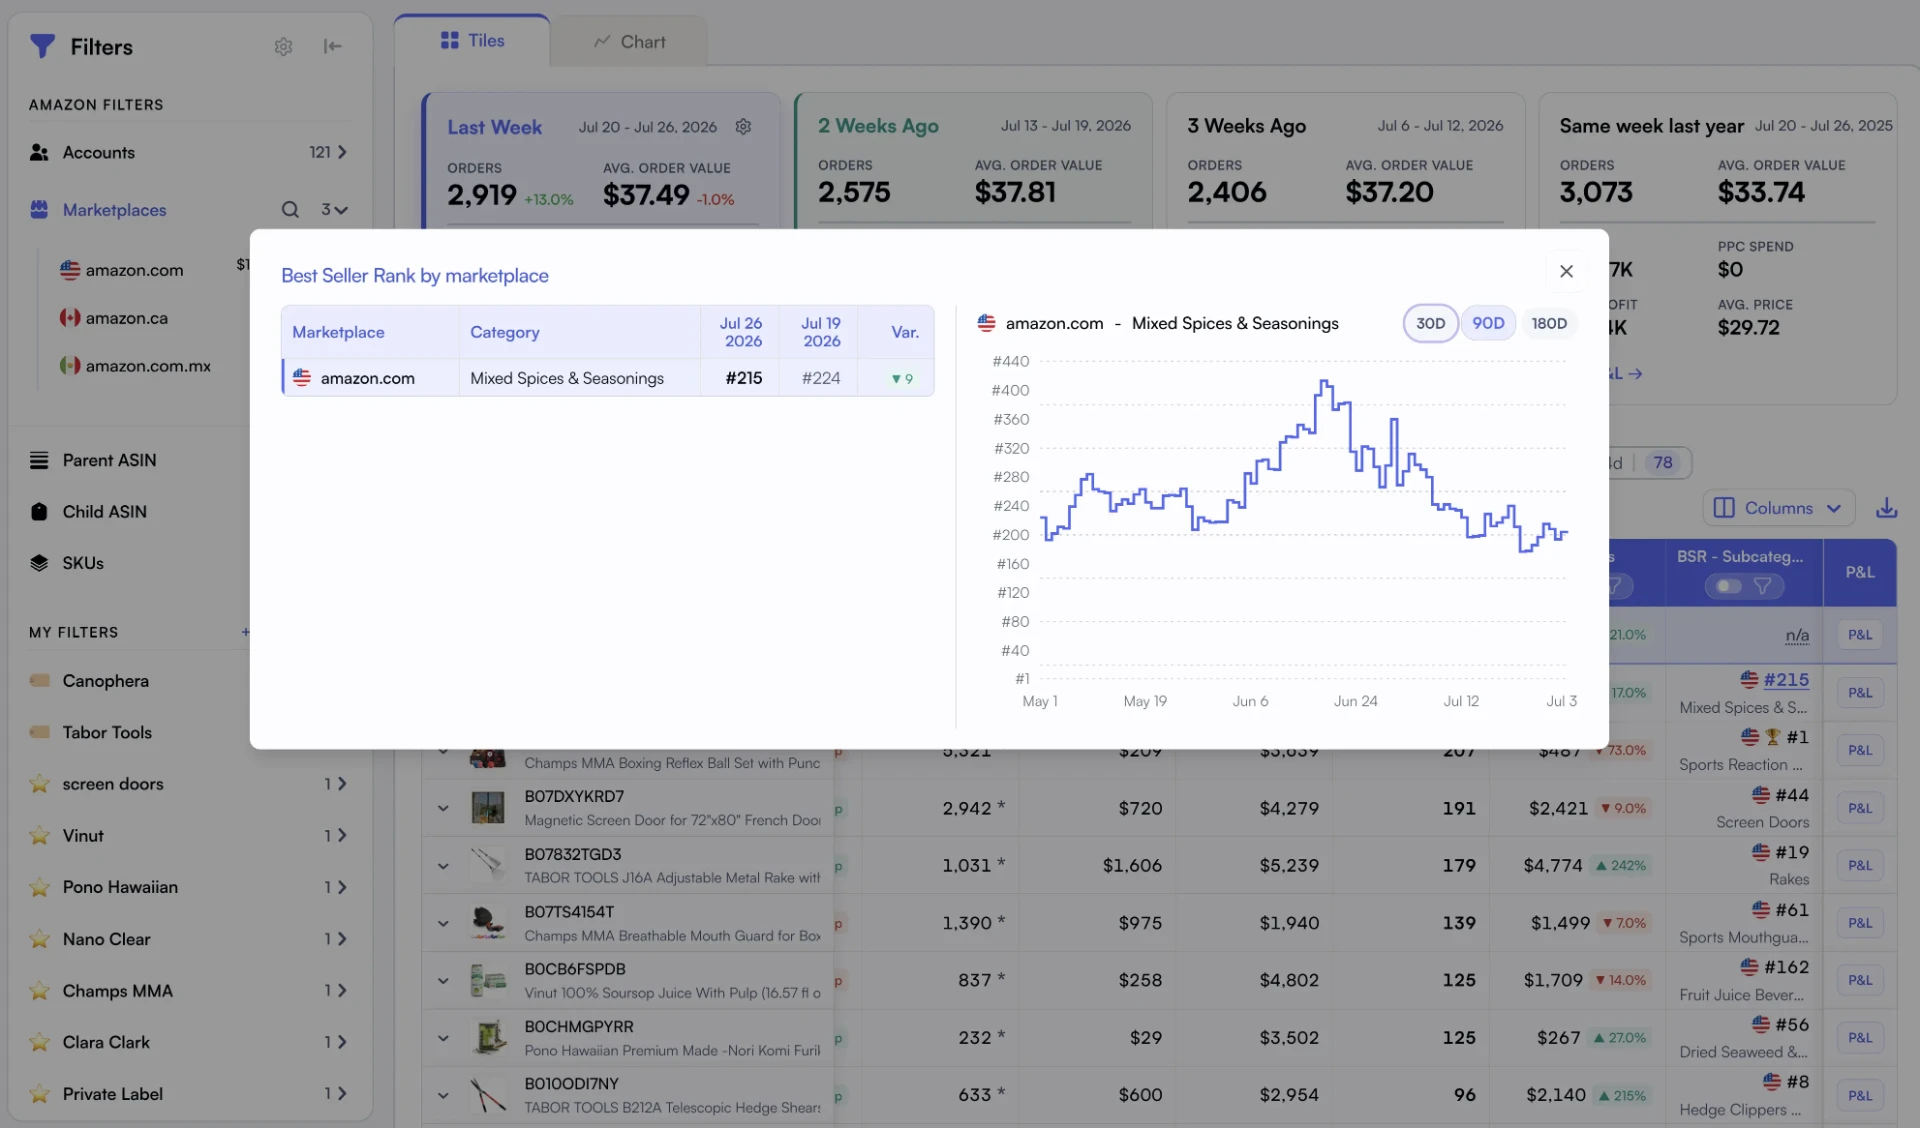Click the Filters funnel icon
1920x1128 pixels.
(x=42, y=46)
